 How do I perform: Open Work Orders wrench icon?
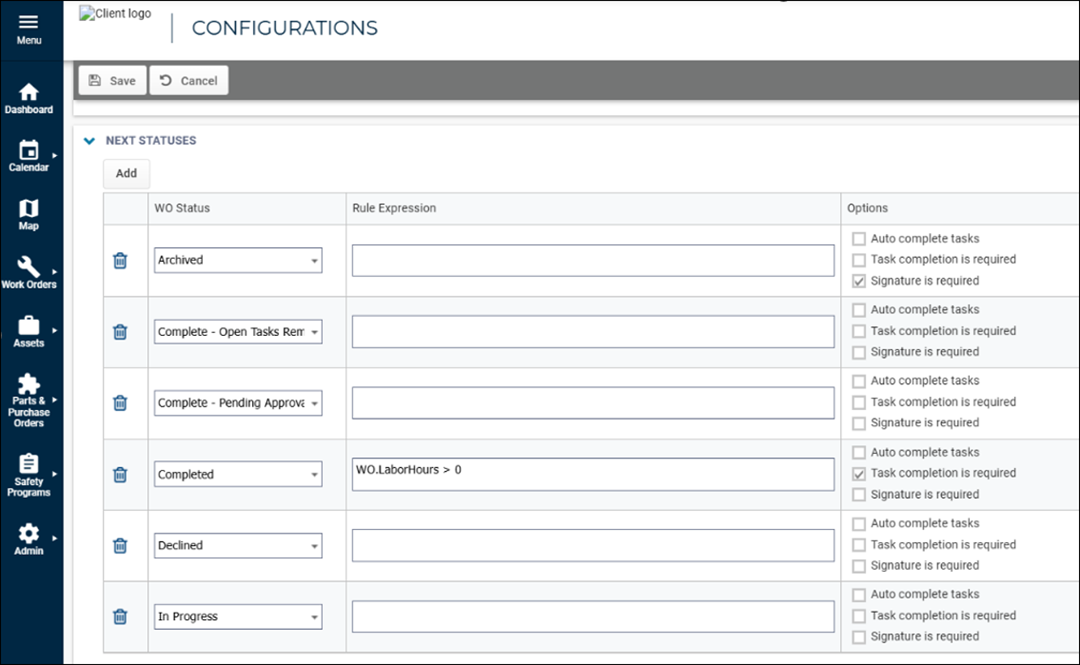point(29,267)
